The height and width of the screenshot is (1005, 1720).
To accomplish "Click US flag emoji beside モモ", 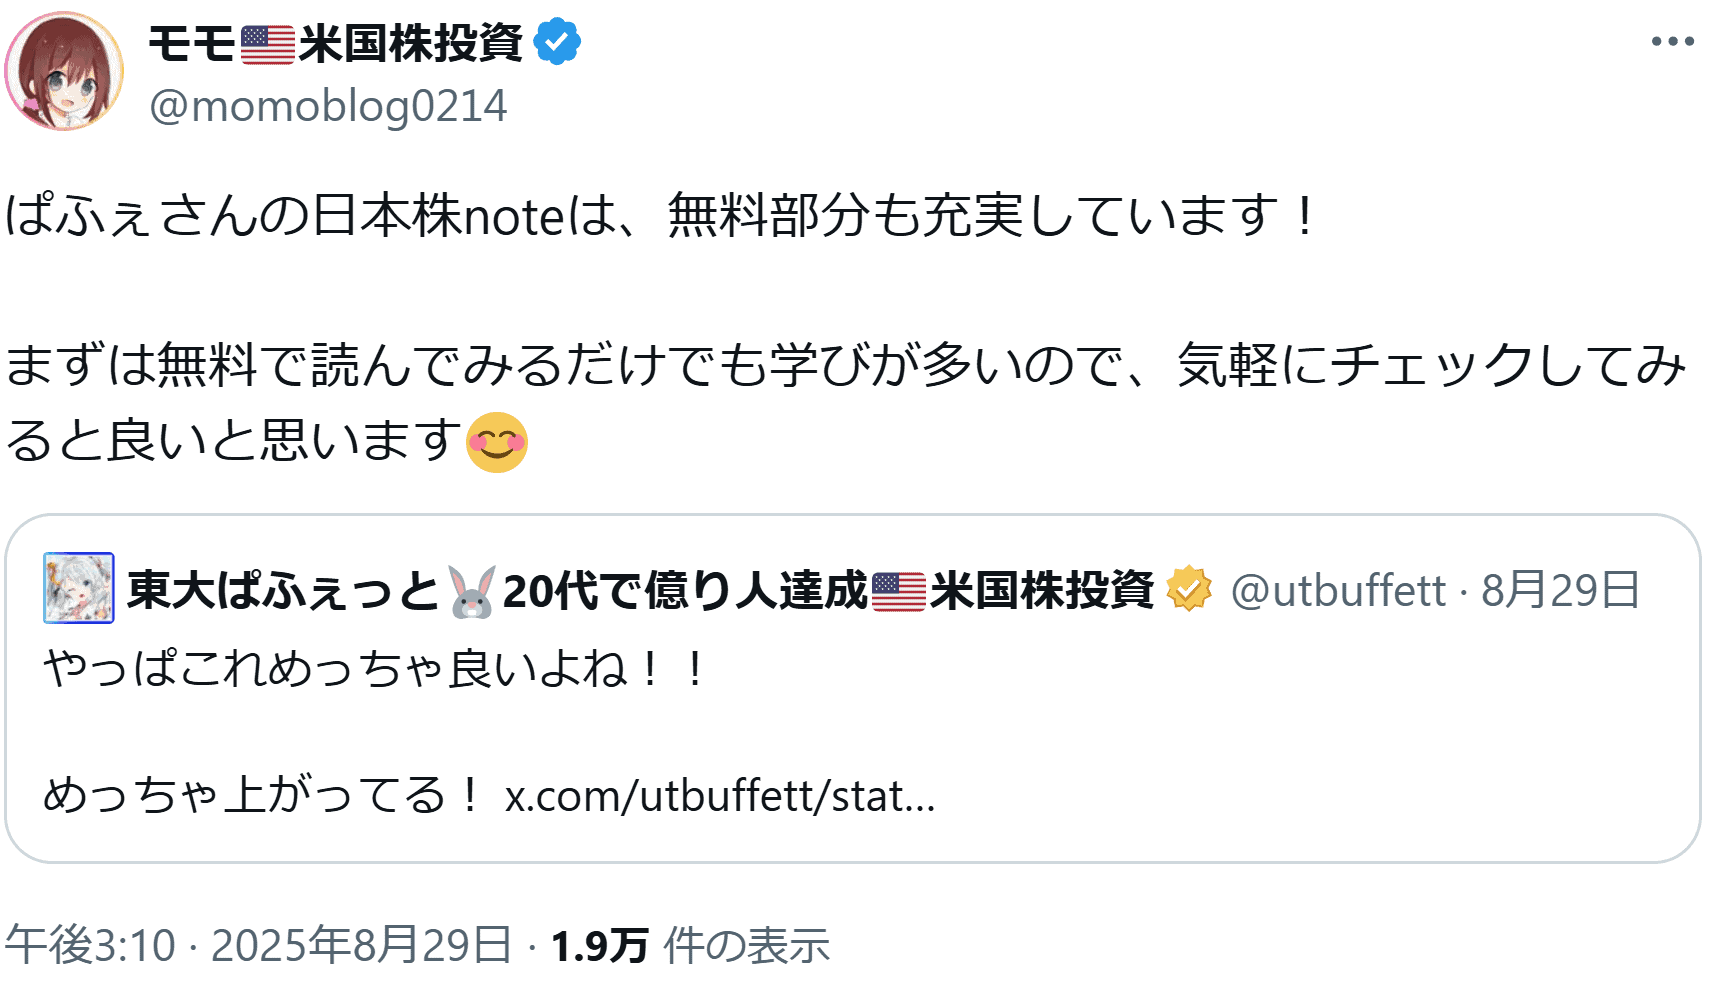I will click(267, 44).
